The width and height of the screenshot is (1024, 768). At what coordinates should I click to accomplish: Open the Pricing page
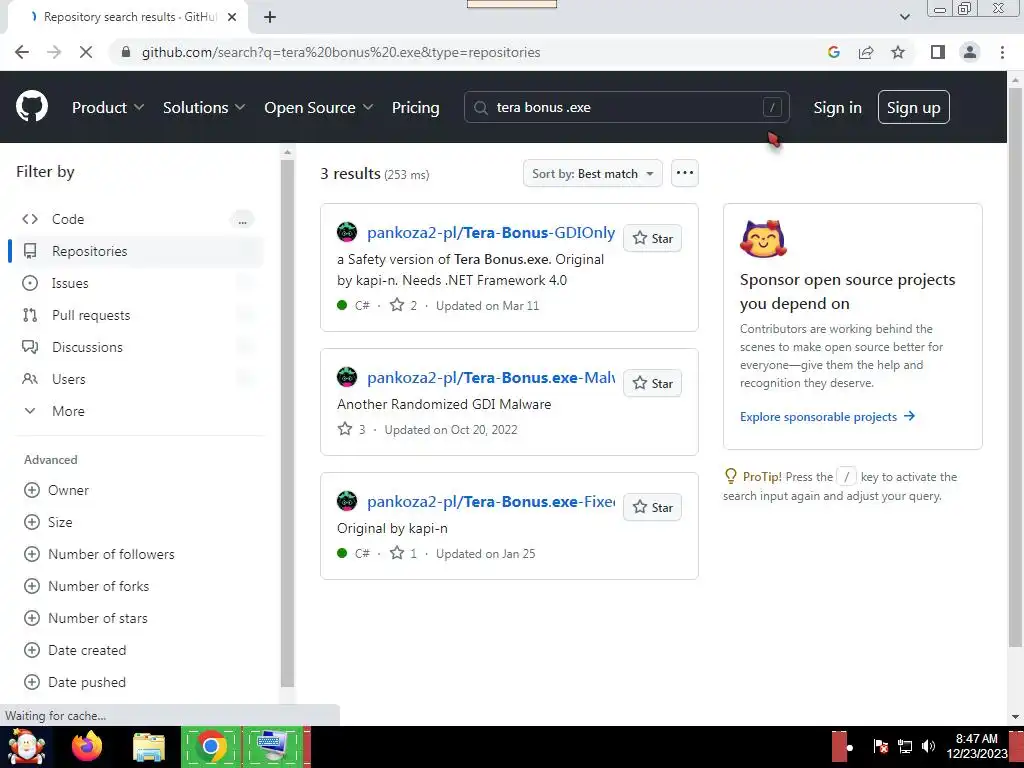point(415,107)
